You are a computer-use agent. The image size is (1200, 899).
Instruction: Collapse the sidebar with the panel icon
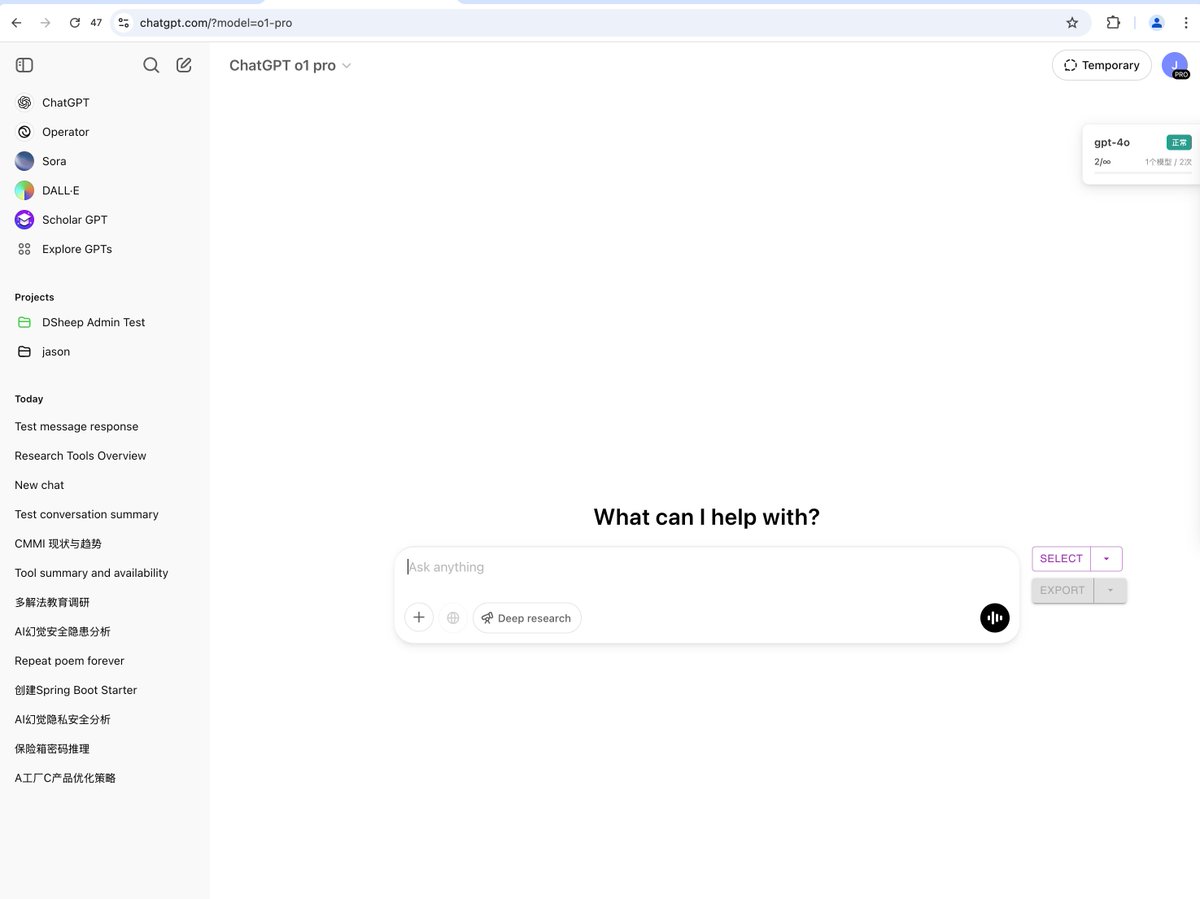[25, 65]
